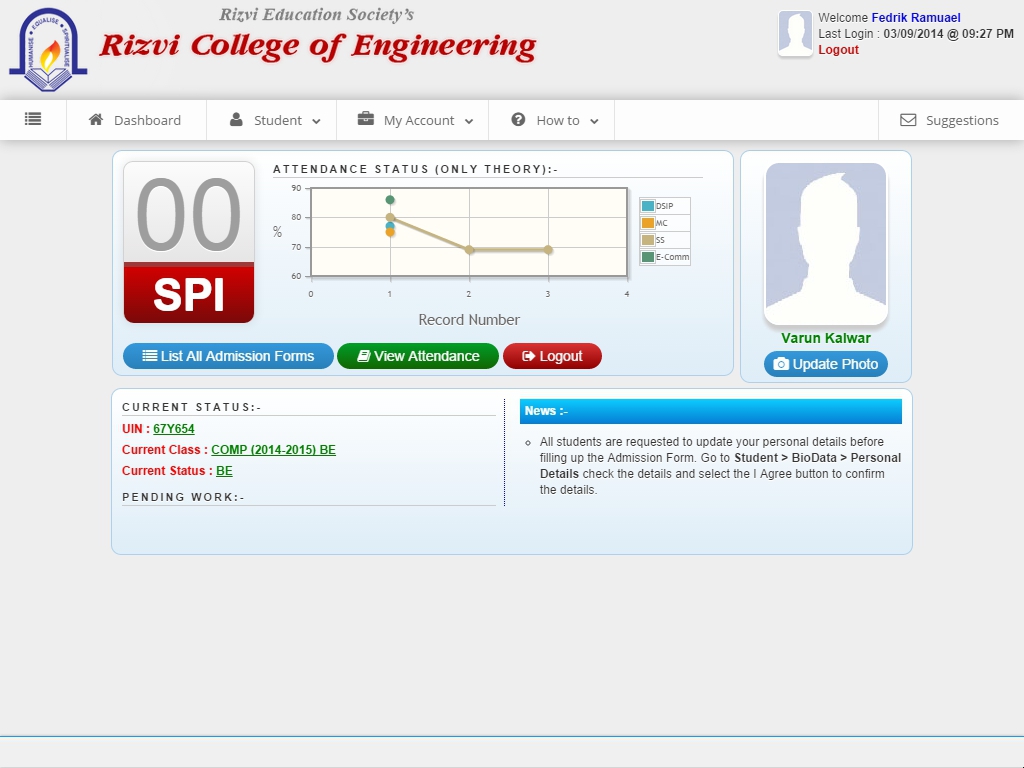The image size is (1024, 768).
Task: Click the Suggestions envelope icon
Action: coord(908,120)
